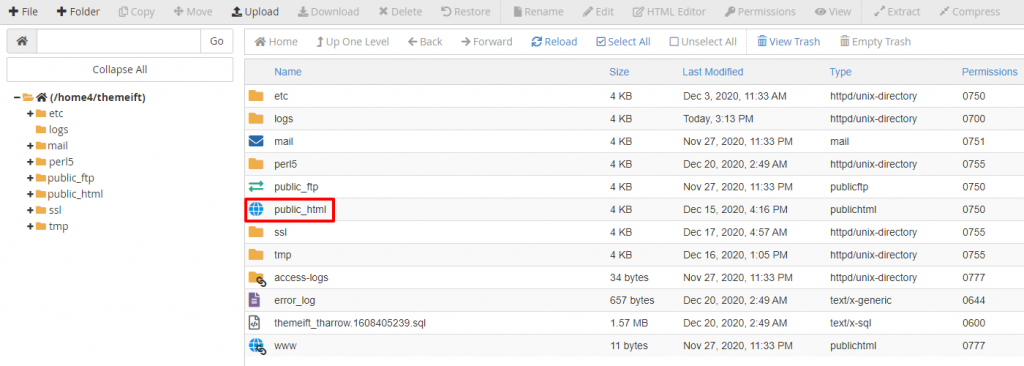The width and height of the screenshot is (1024, 366).
Task: Create a new file with the File button
Action: click(23, 12)
